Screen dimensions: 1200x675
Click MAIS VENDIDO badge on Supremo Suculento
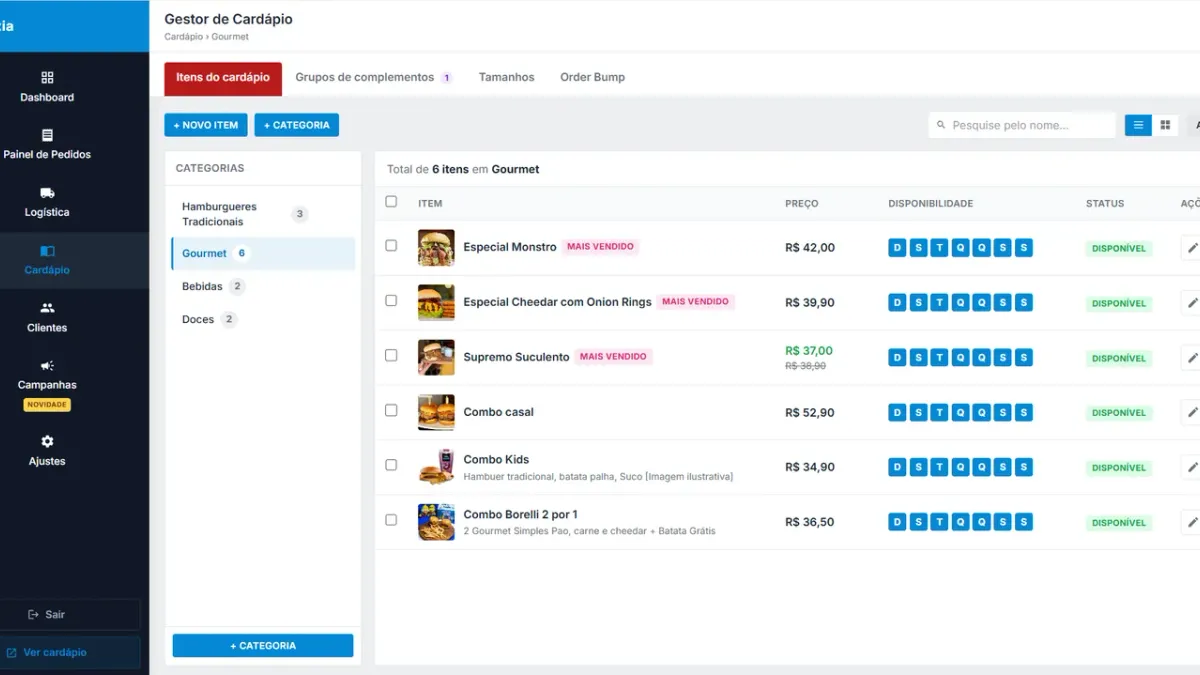[x=613, y=357]
